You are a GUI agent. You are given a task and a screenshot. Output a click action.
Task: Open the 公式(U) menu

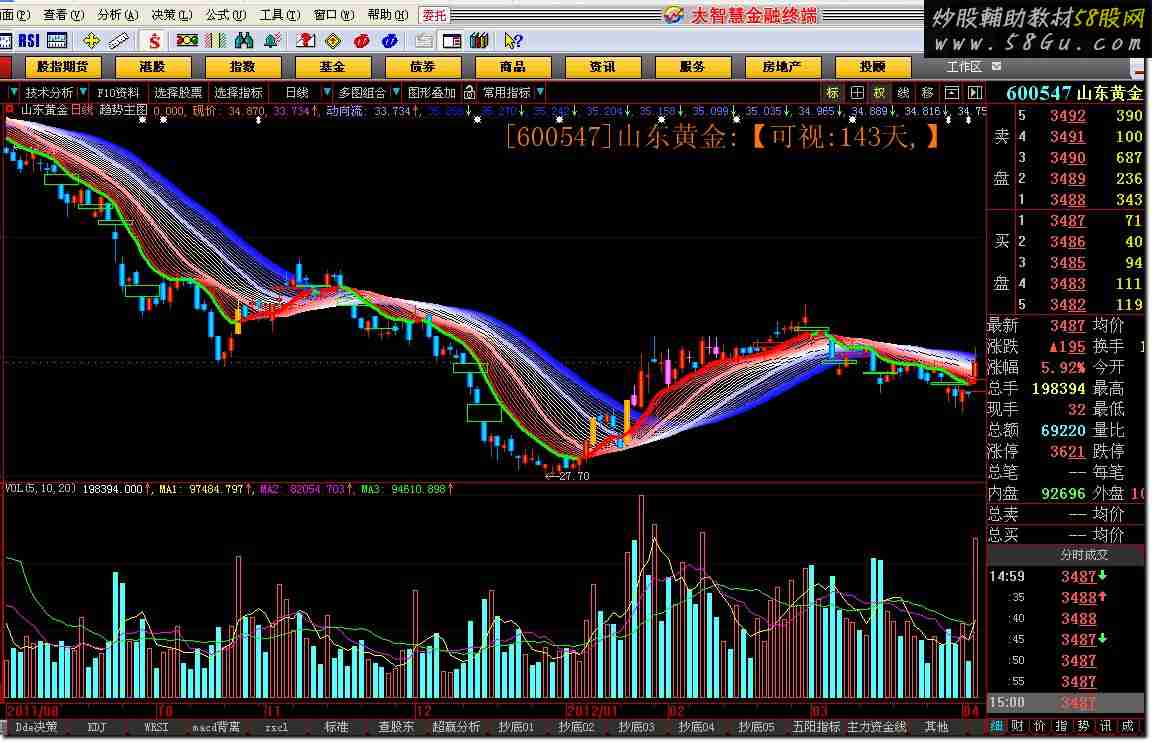tap(226, 14)
